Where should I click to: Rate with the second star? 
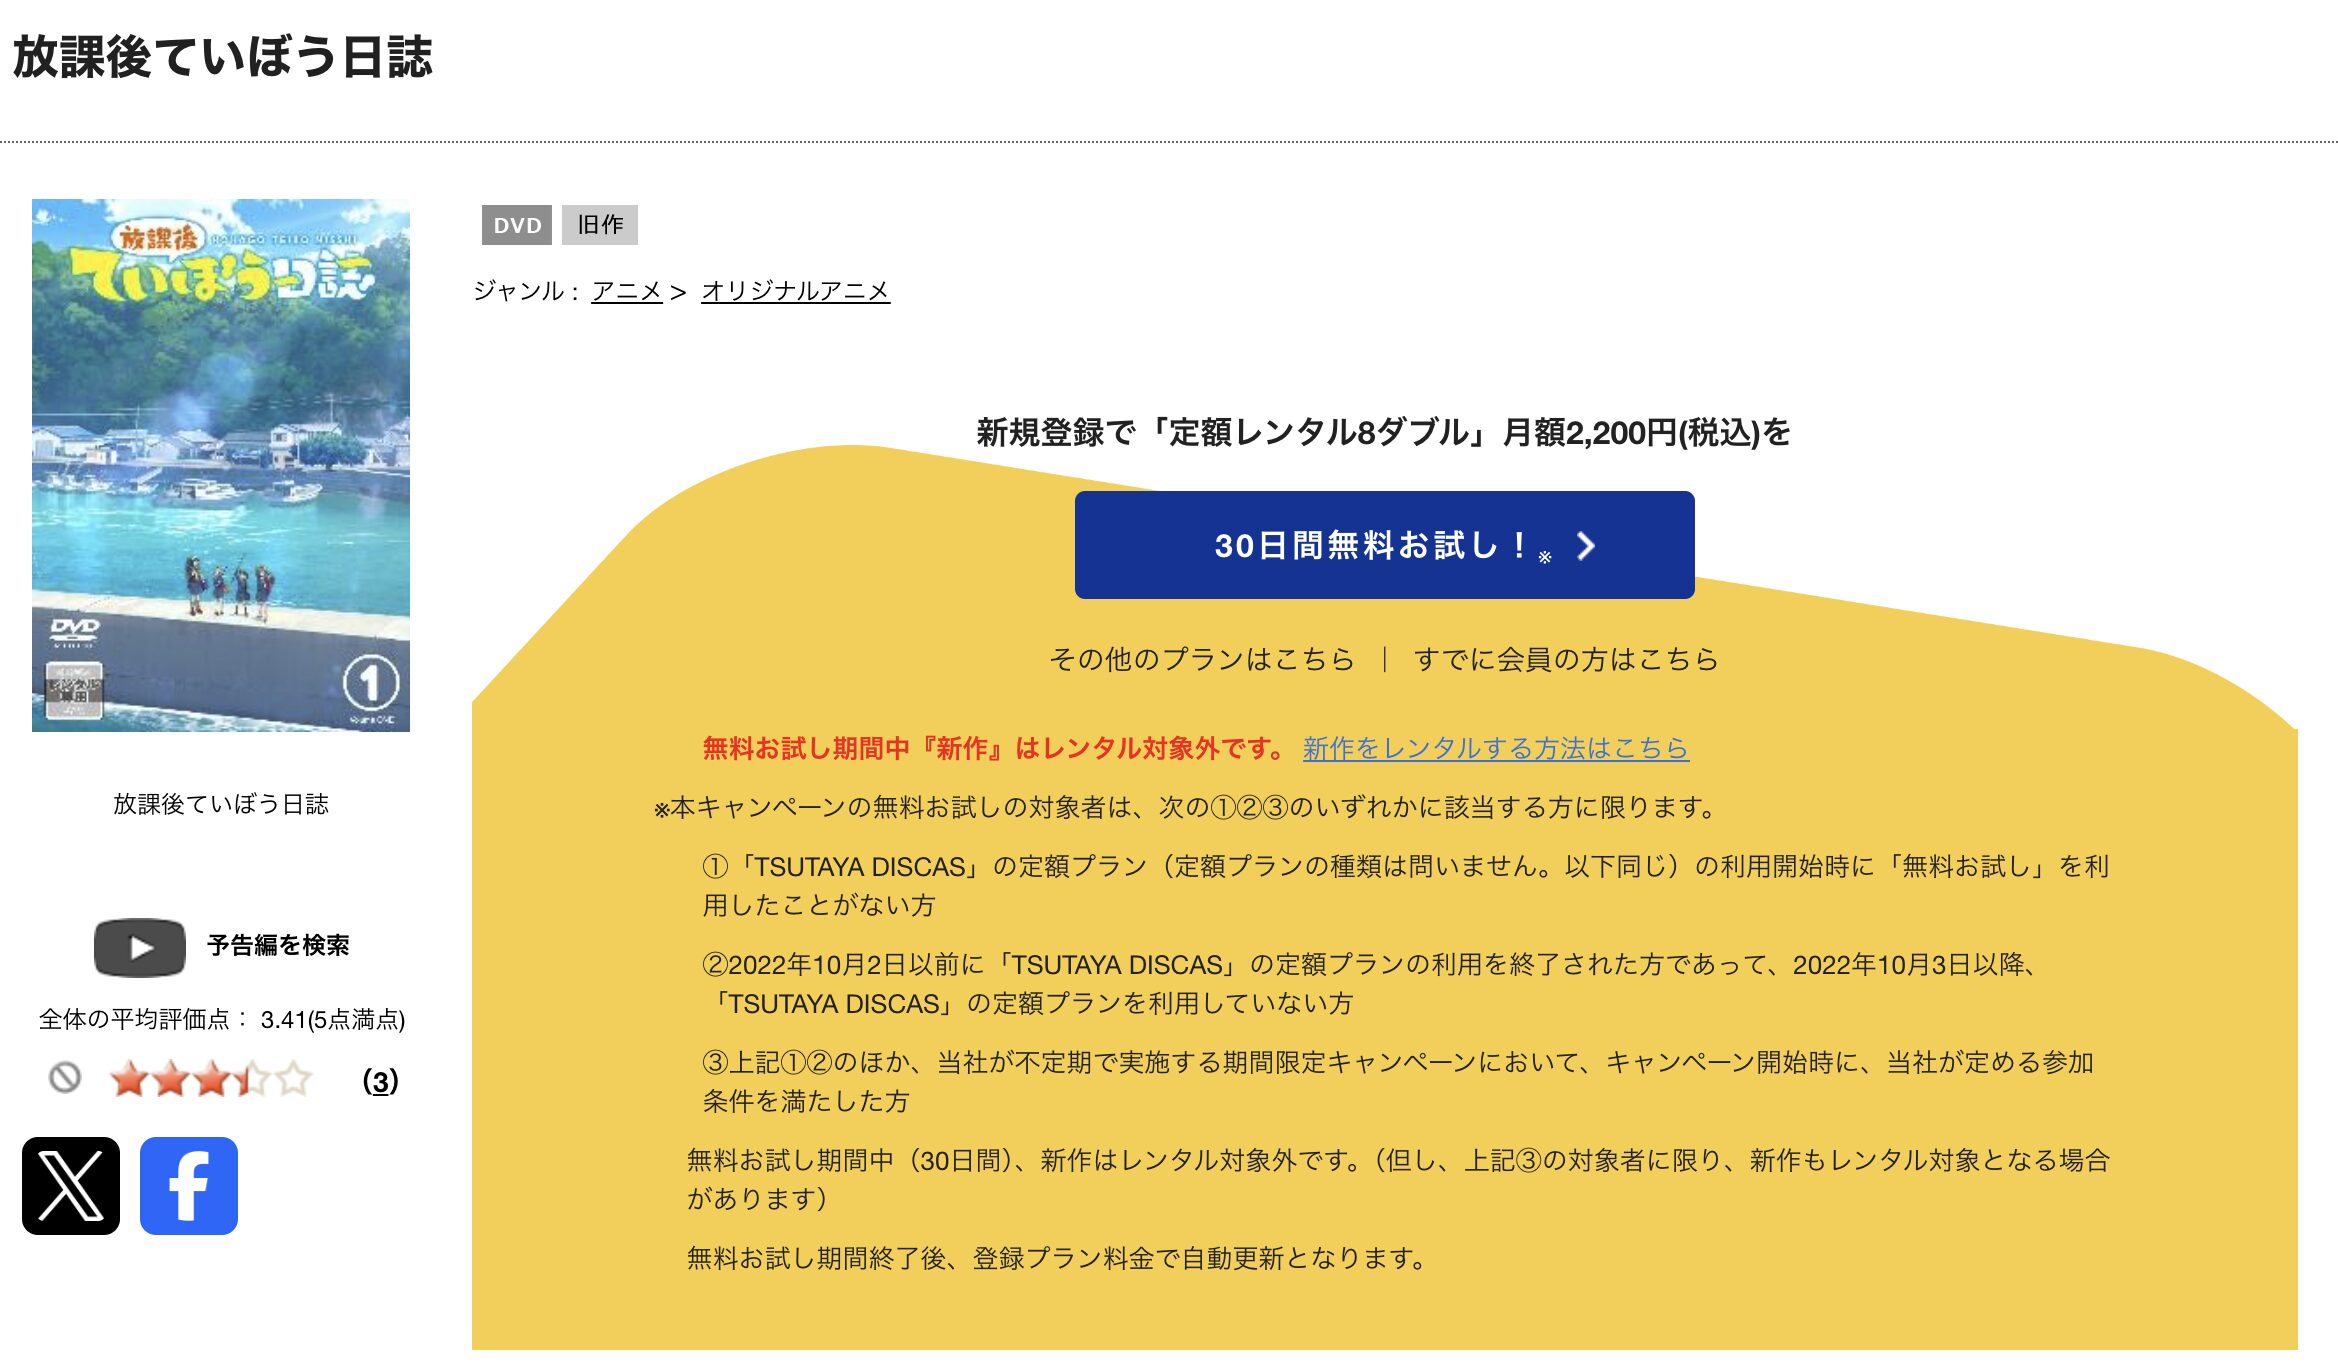(x=171, y=1080)
